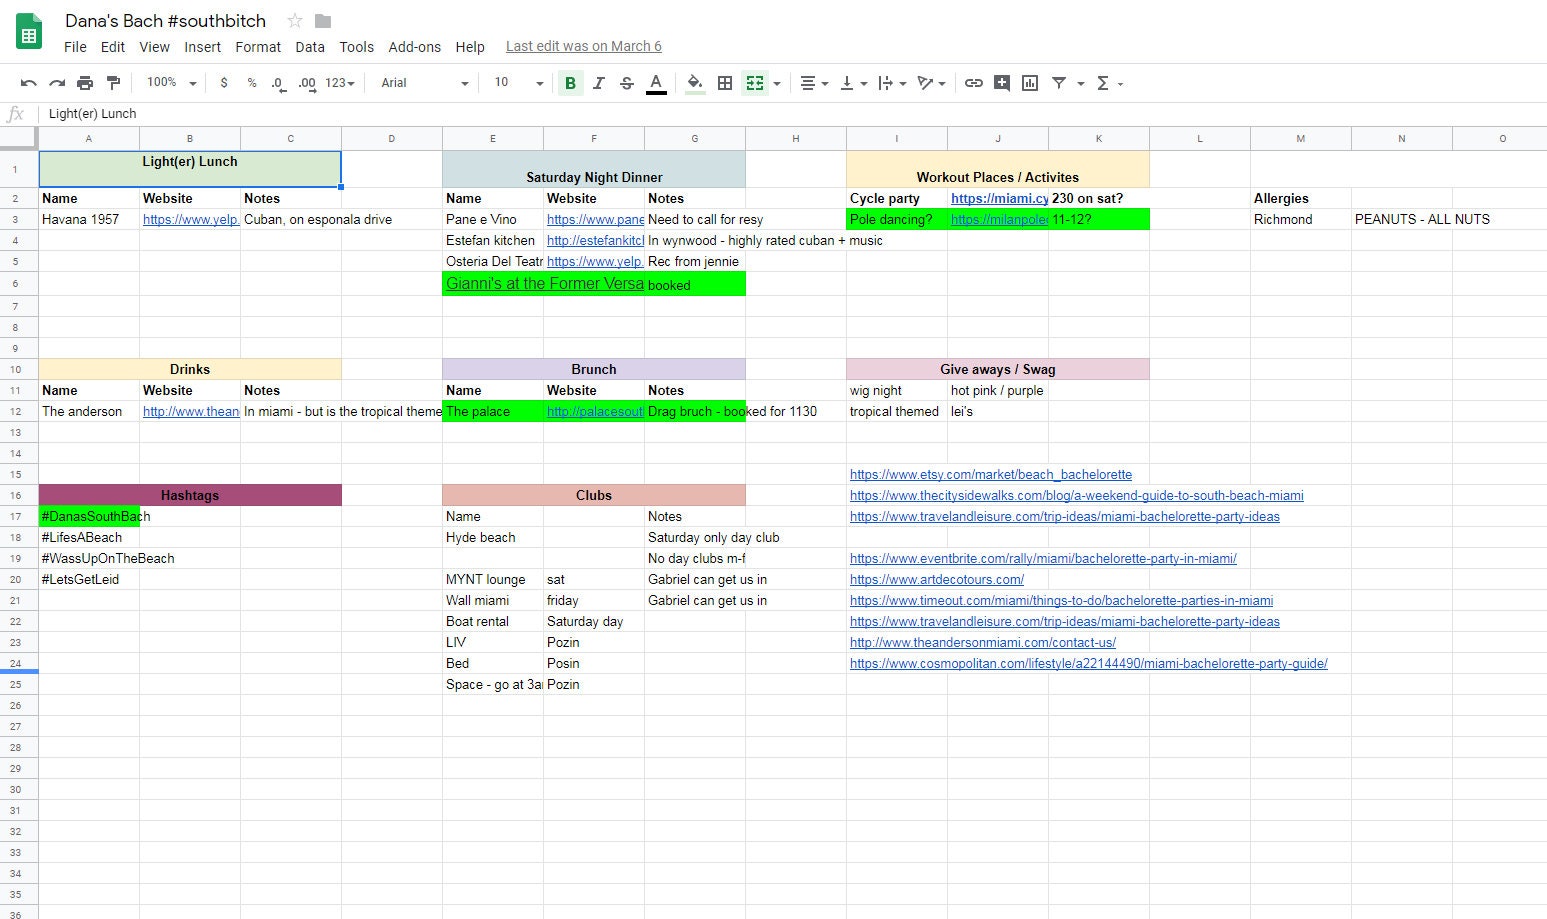Click the move to folder icon

(x=322, y=21)
